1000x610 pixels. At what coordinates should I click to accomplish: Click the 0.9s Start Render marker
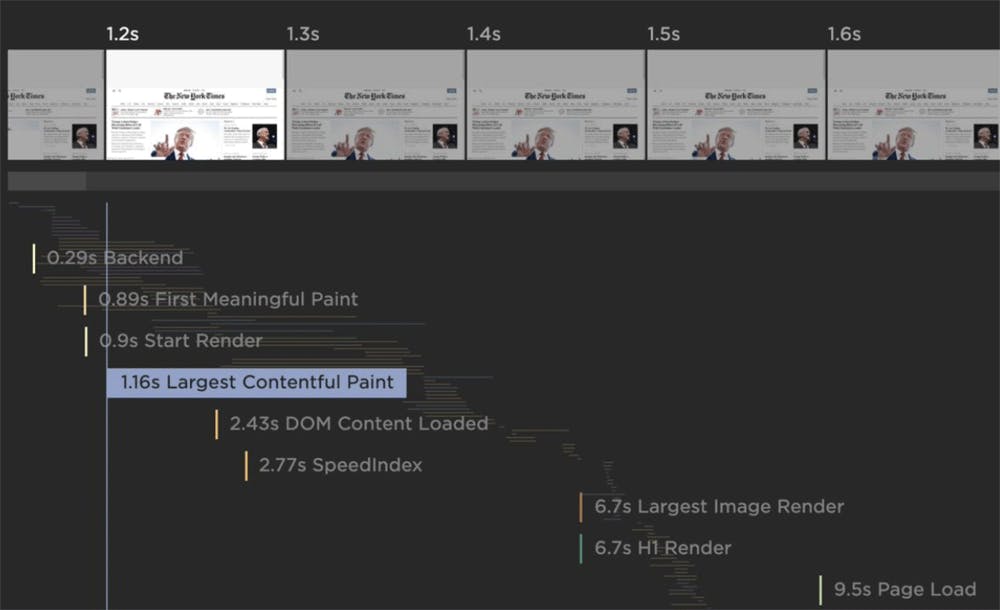pyautogui.click(x=180, y=341)
